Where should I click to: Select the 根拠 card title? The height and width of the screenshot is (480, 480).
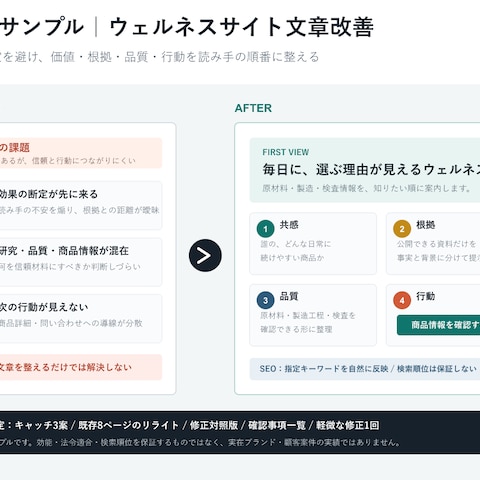pos(426,225)
